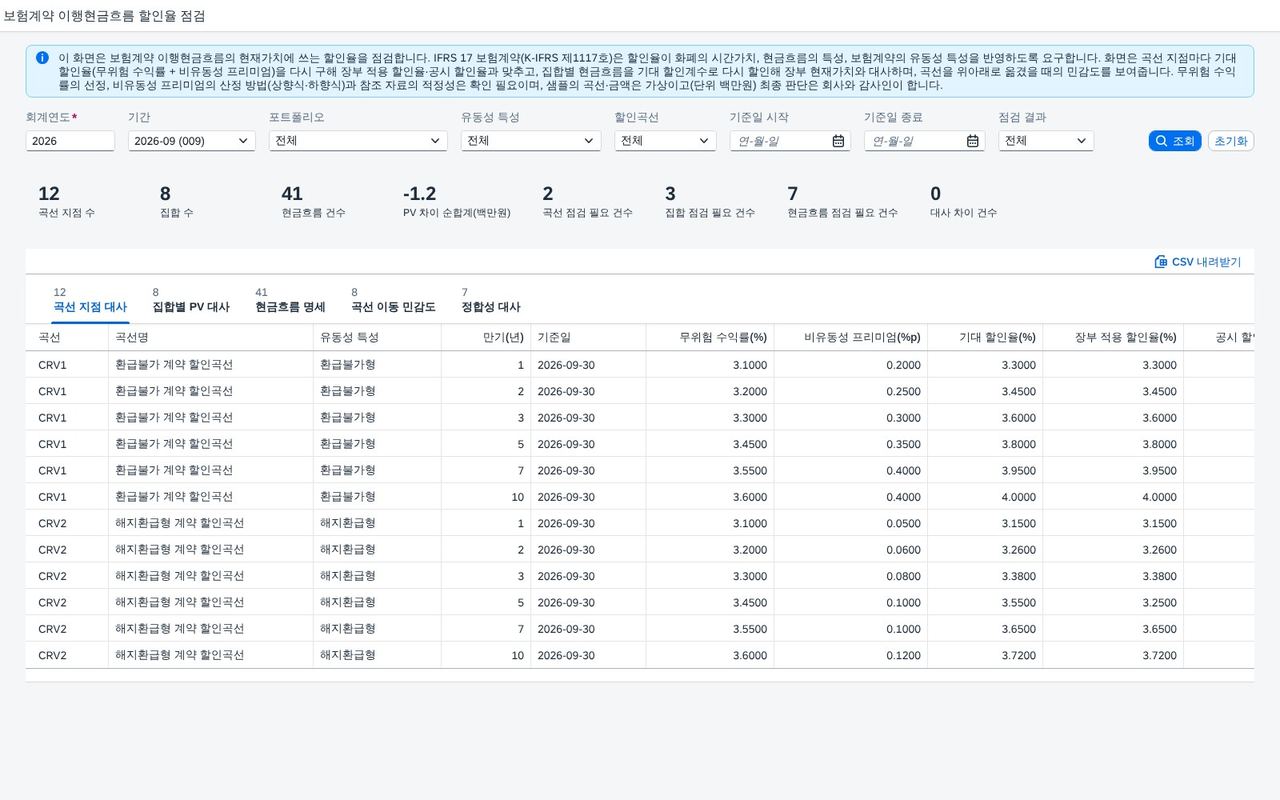The width and height of the screenshot is (1280, 800).
Task: Open calendar picker for 기준일 종료
Action: tap(973, 141)
